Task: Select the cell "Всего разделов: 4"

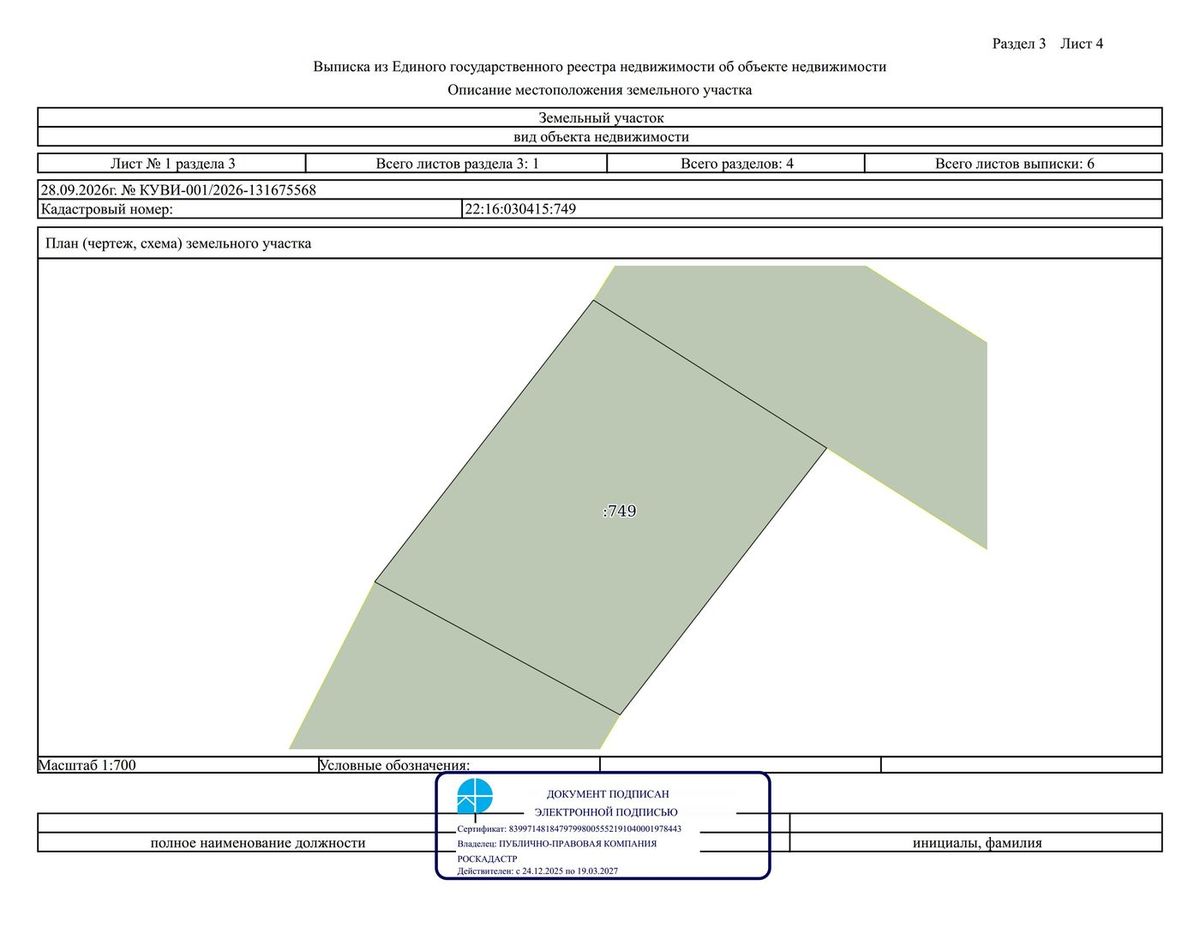Action: point(737,163)
